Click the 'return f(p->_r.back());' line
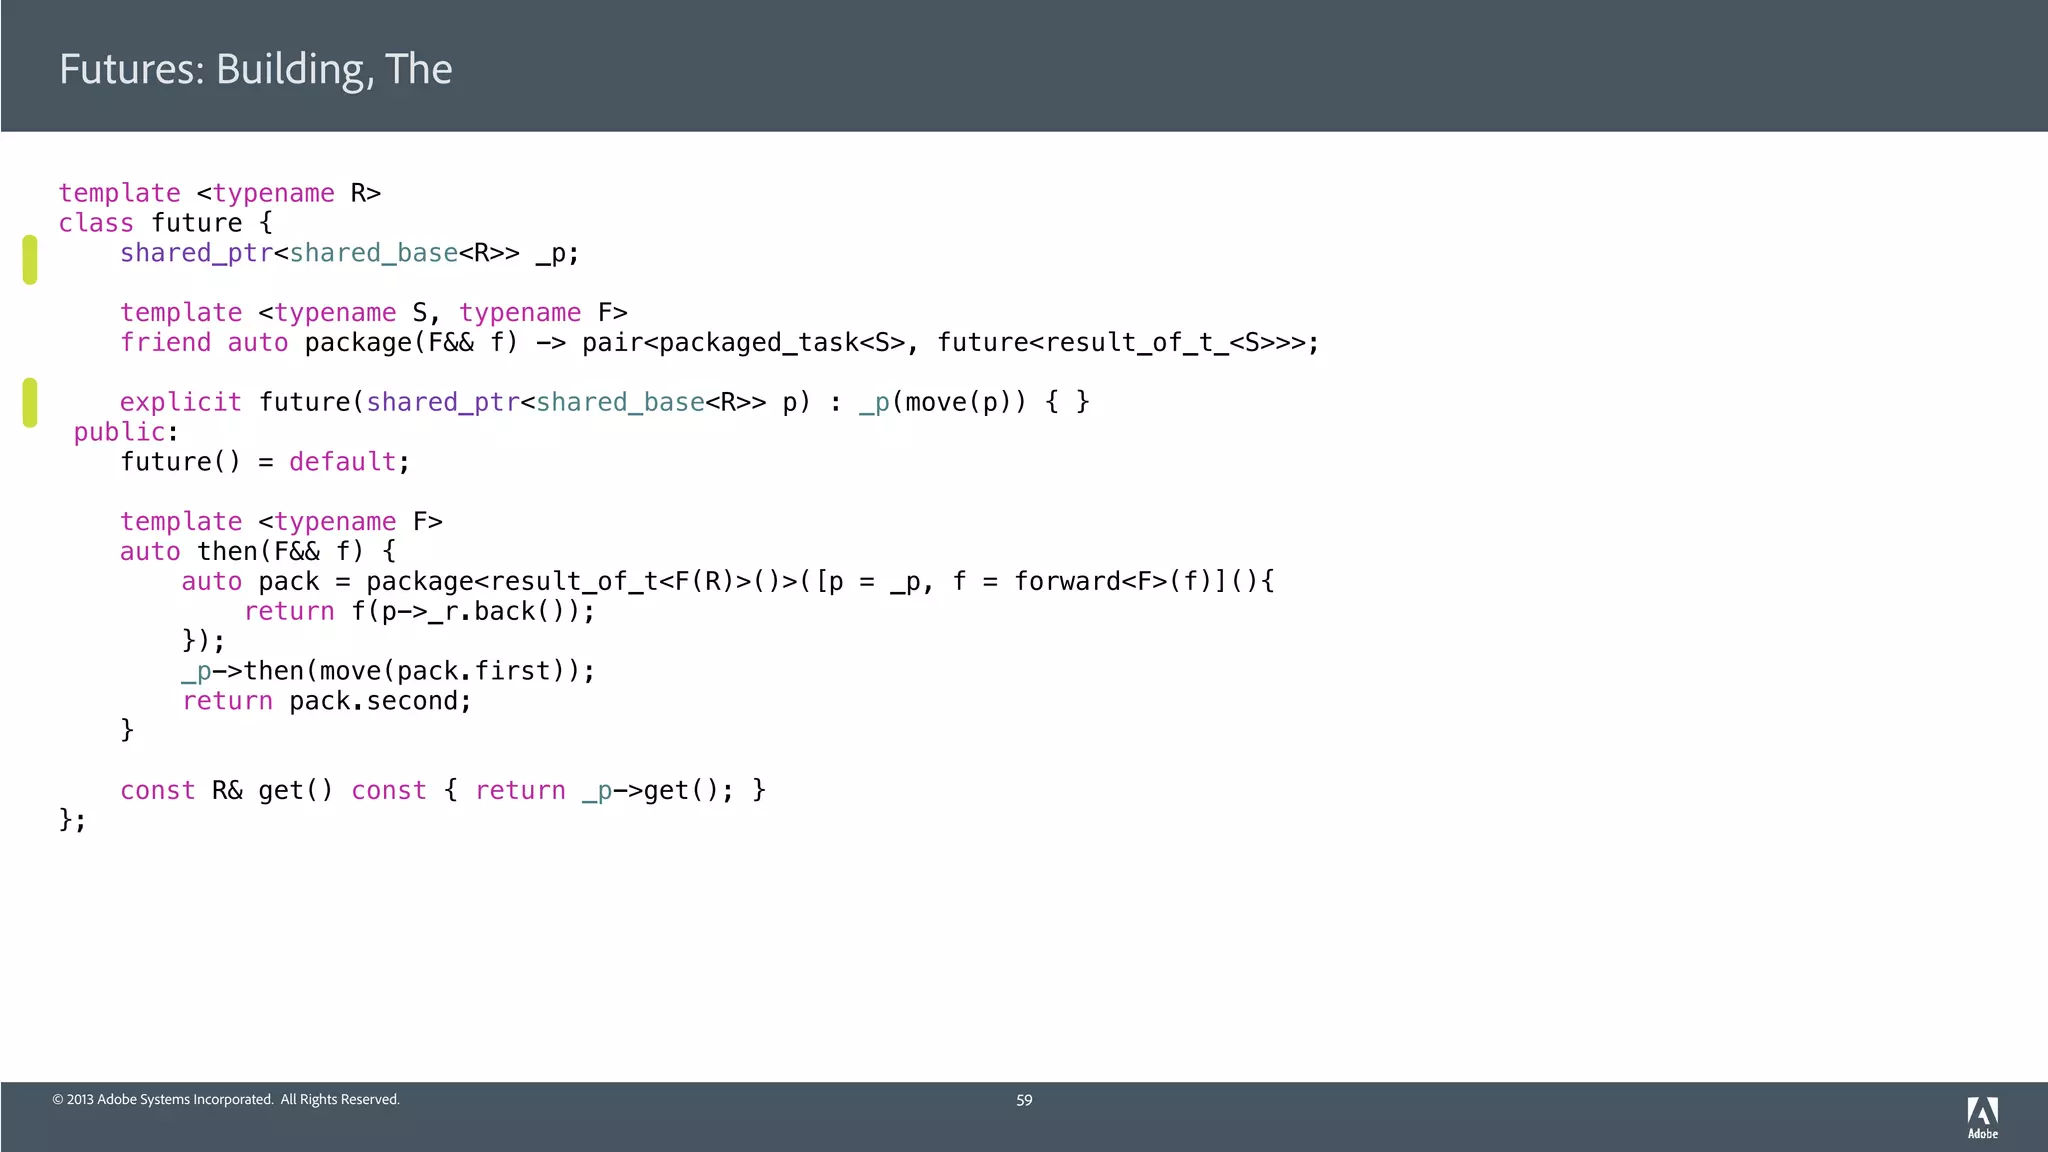Viewport: 2048px width, 1152px height. 419,612
